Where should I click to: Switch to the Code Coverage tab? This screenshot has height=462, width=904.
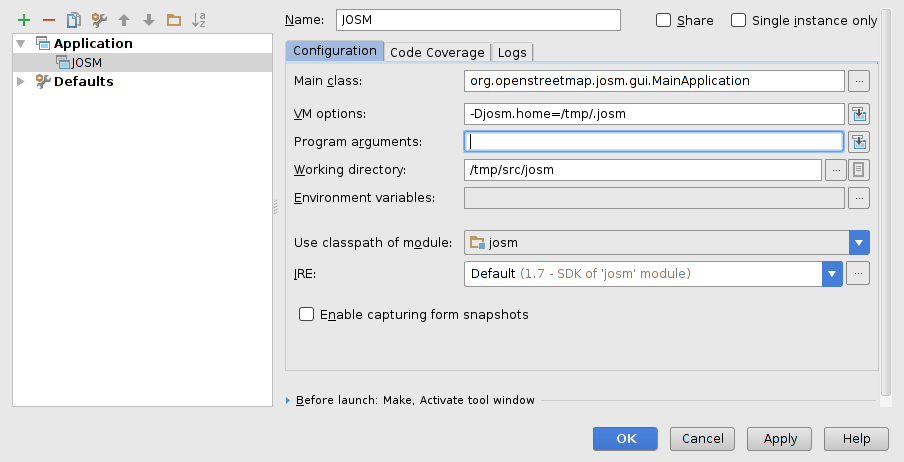click(437, 52)
